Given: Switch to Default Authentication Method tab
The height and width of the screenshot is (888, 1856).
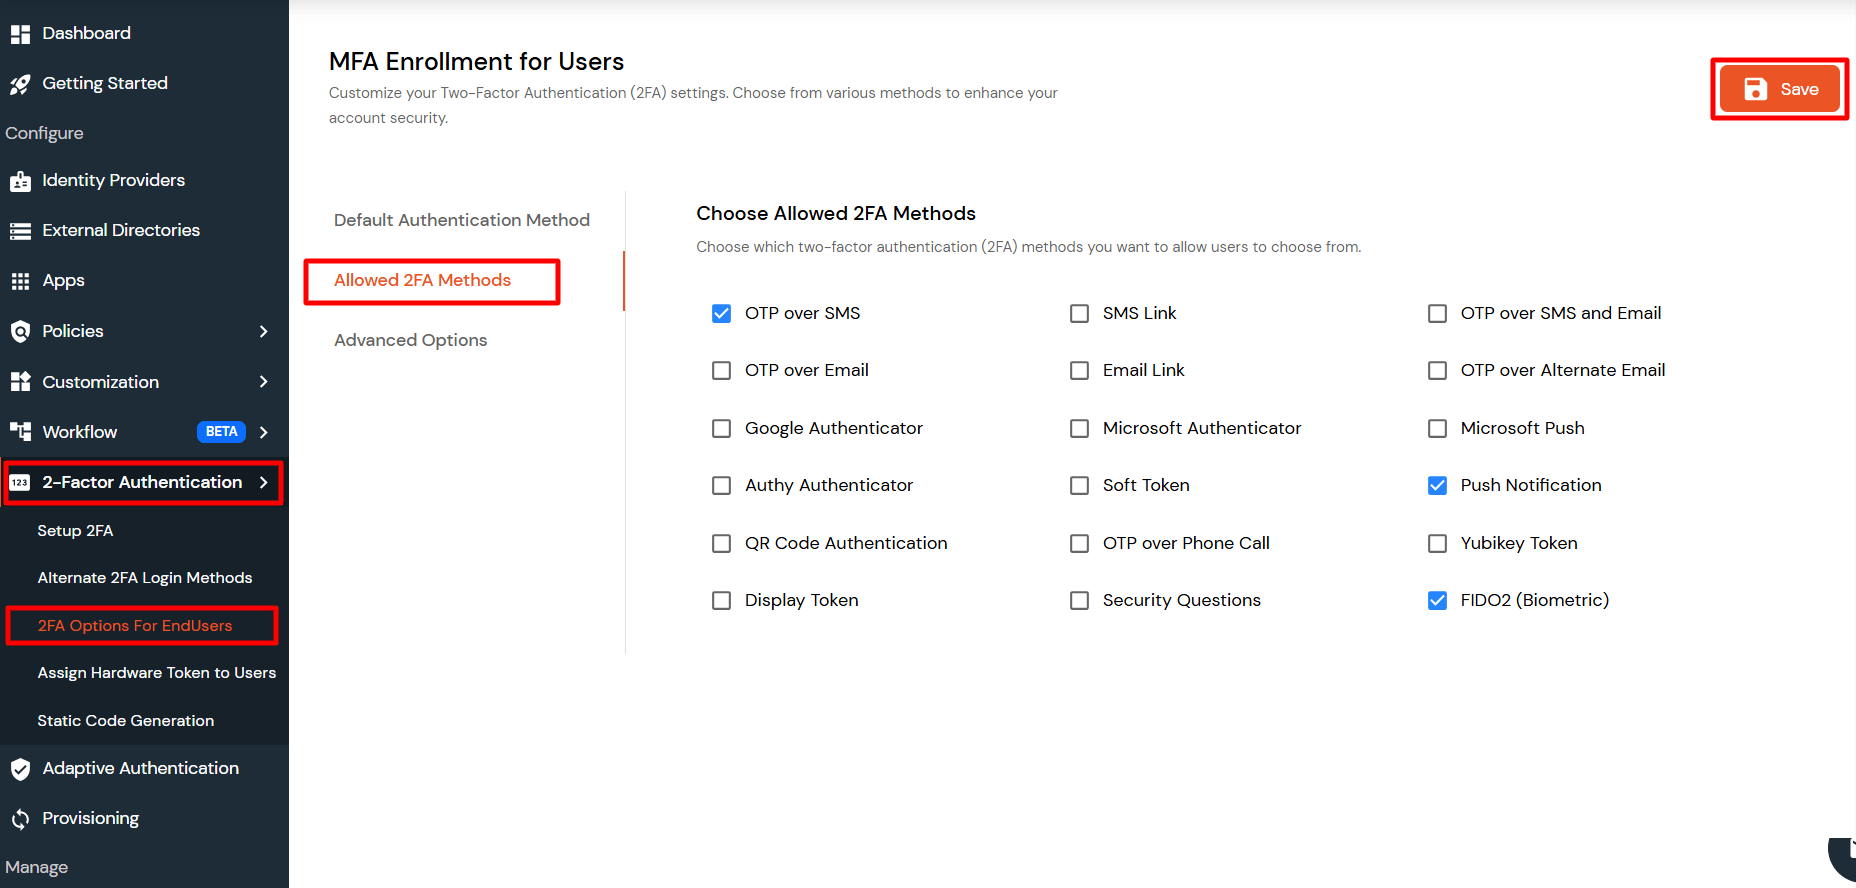Looking at the screenshot, I should (462, 220).
